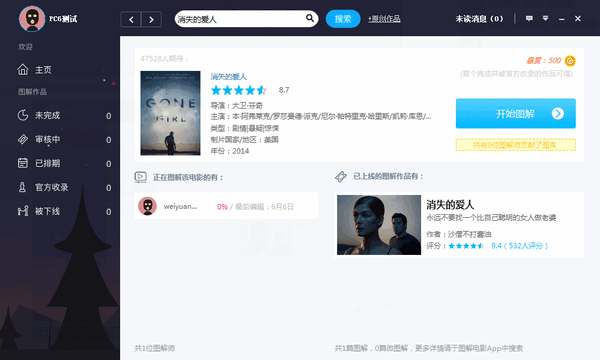
Task: Click the star rating of published work
Action: click(x=466, y=246)
